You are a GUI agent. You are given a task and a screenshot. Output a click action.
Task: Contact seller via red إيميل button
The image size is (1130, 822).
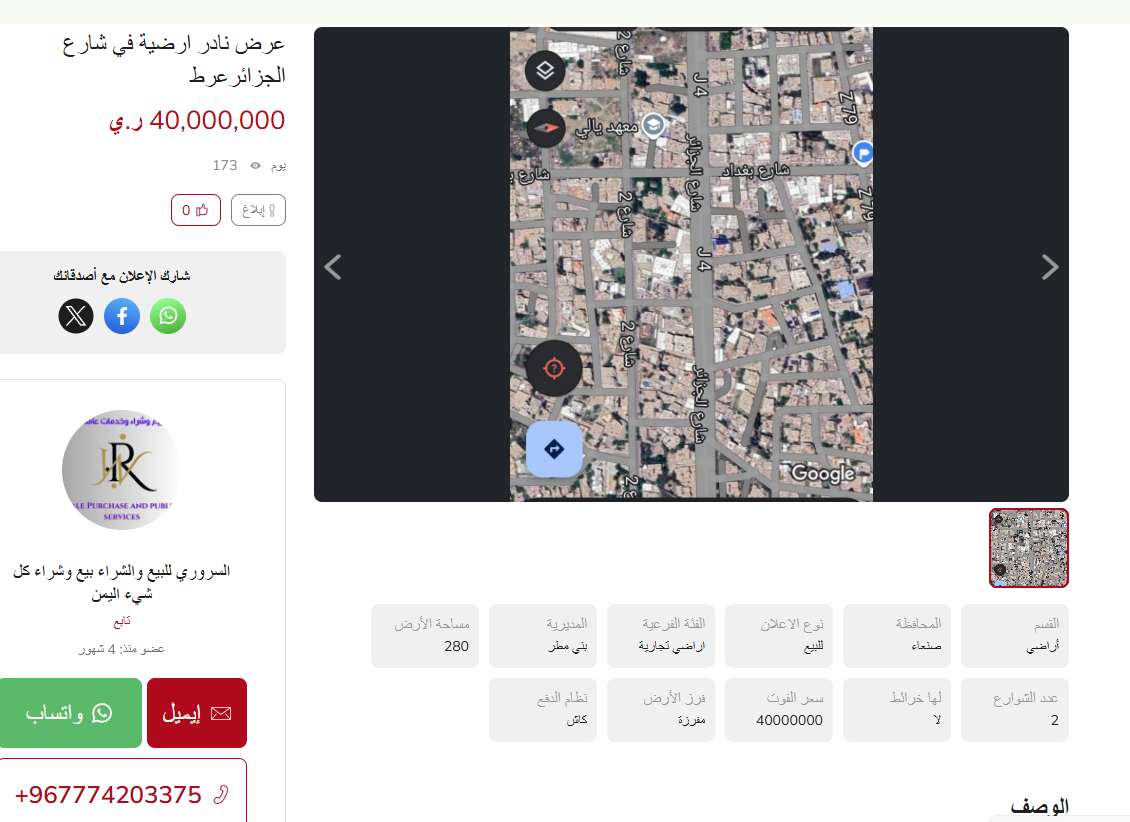(197, 713)
